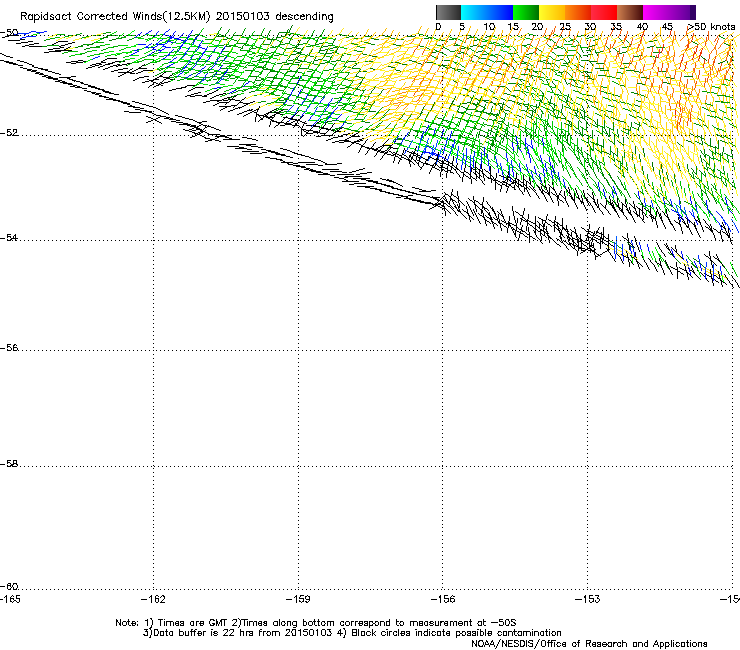Click the orange 25-30 knots color band
The width and height of the screenshot is (740, 650).
[578, 12]
